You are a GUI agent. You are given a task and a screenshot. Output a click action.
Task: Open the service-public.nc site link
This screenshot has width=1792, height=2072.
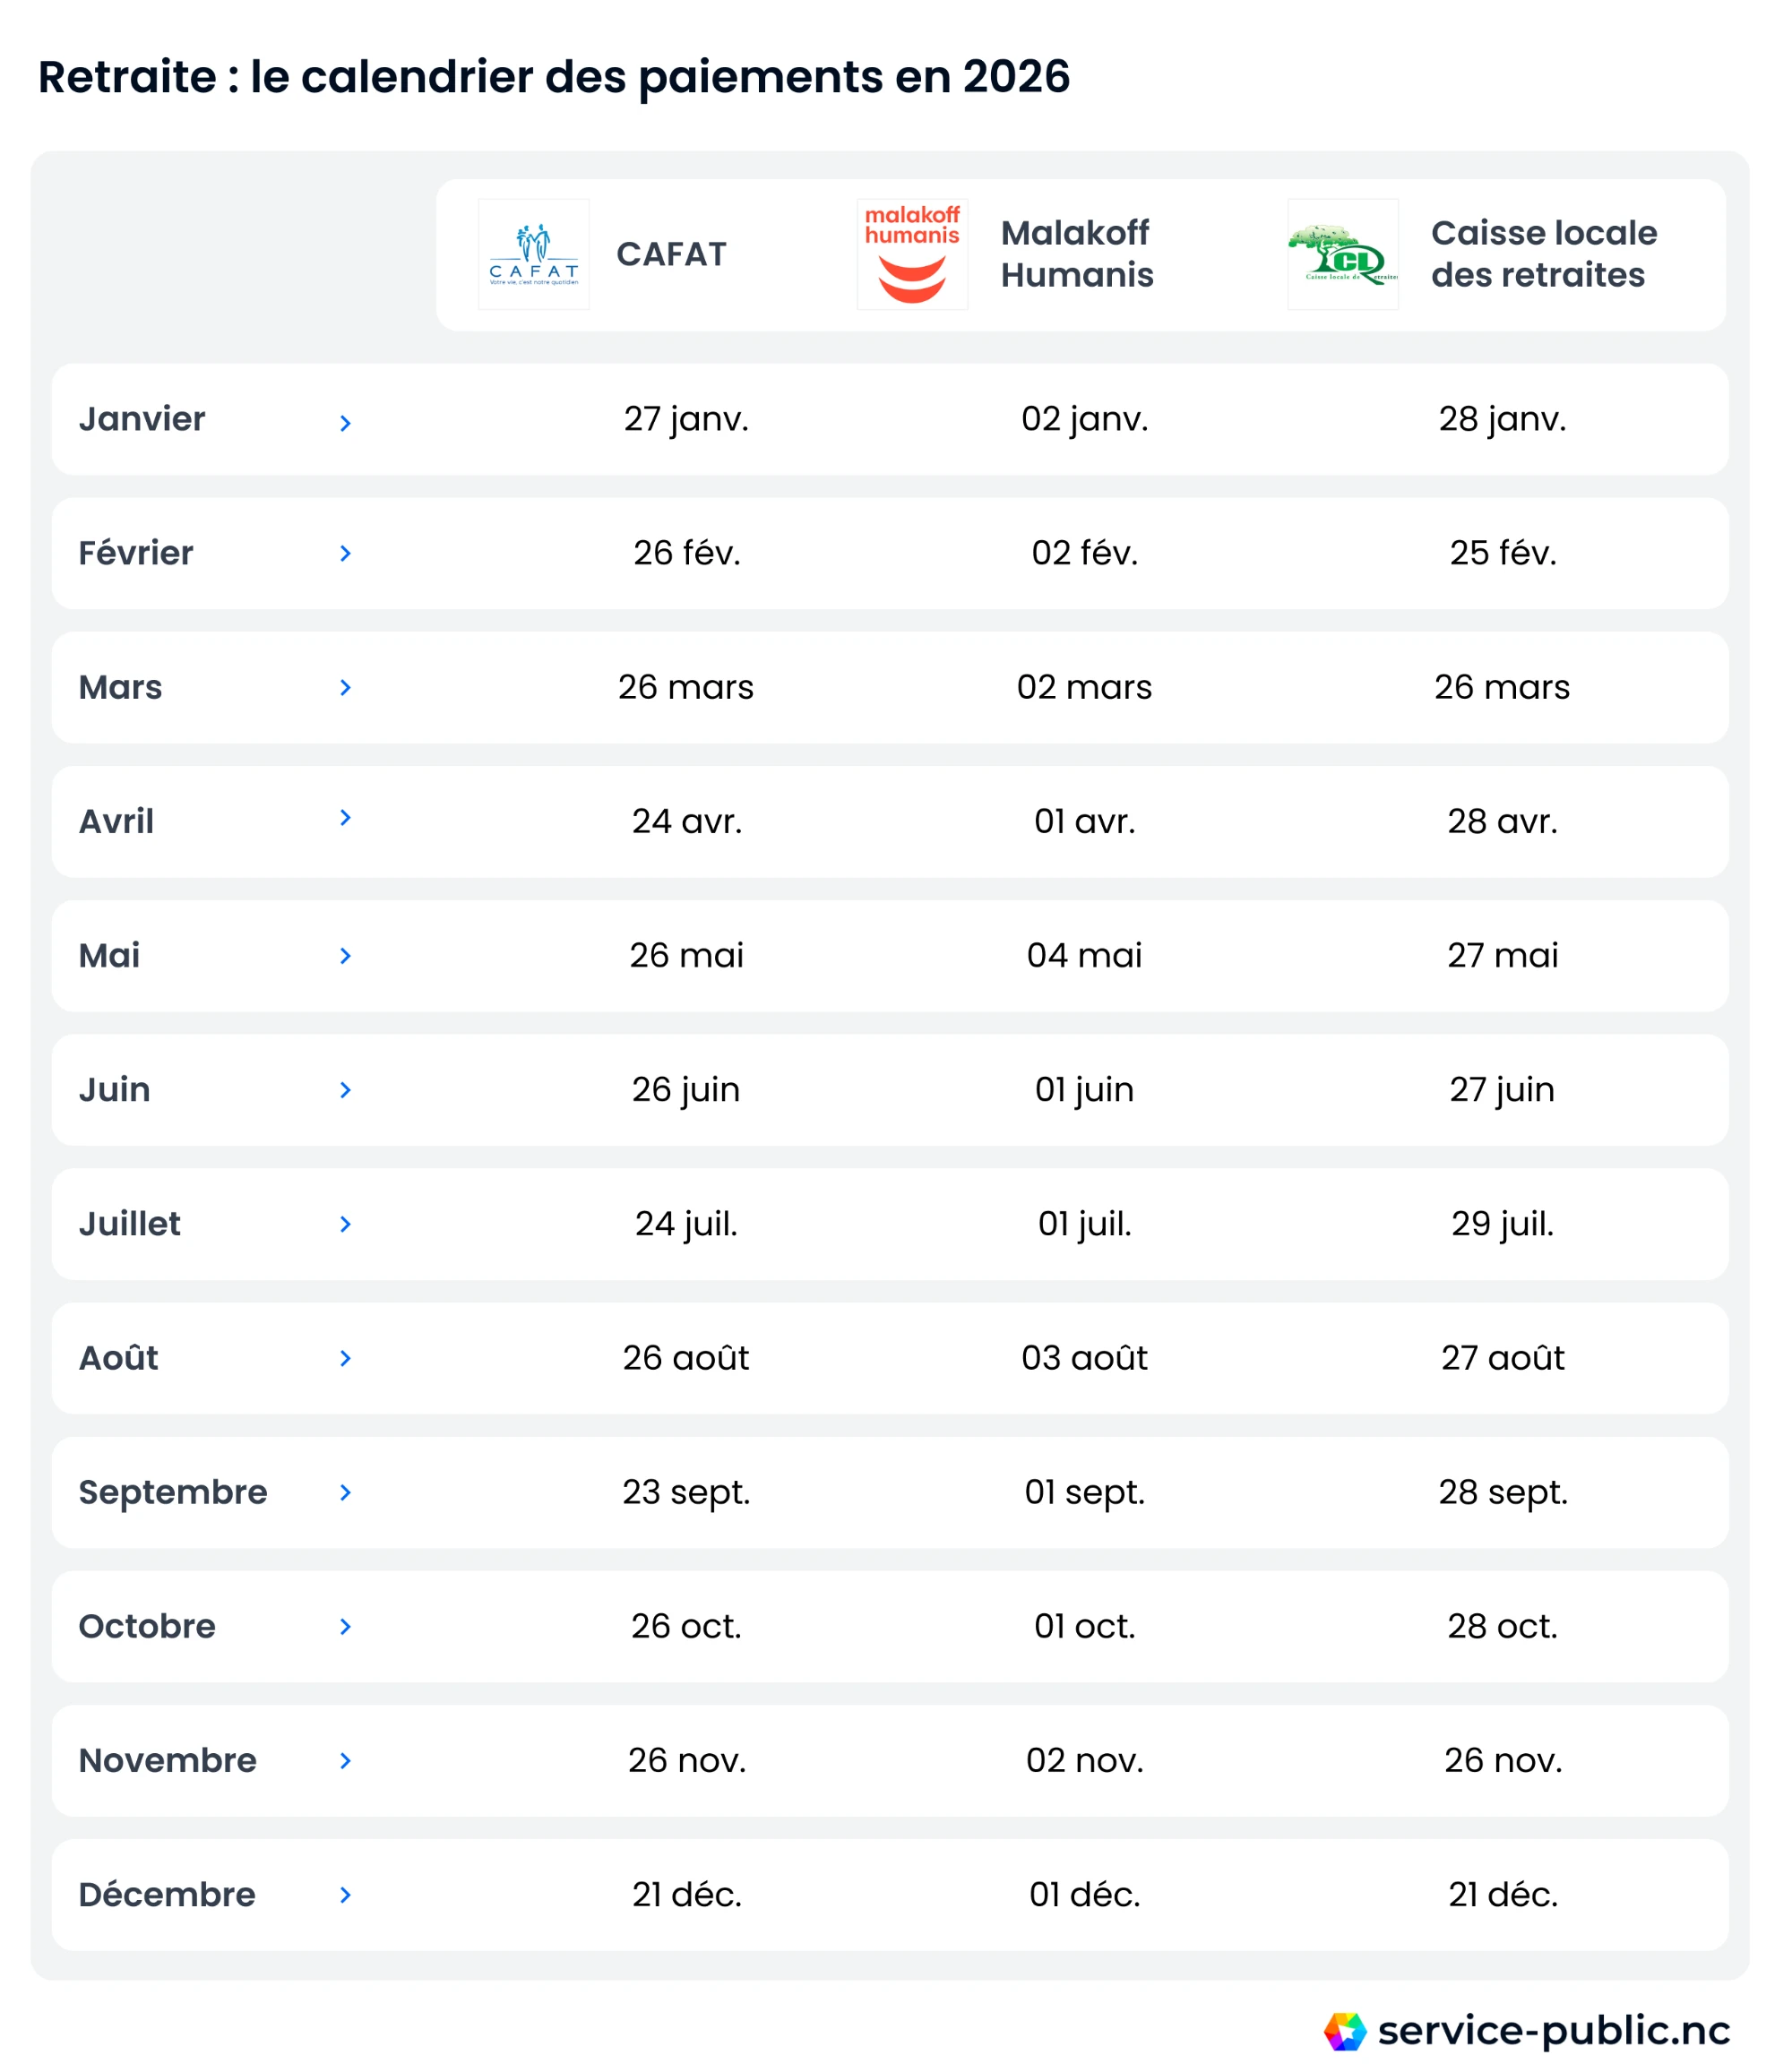coord(1553,2031)
